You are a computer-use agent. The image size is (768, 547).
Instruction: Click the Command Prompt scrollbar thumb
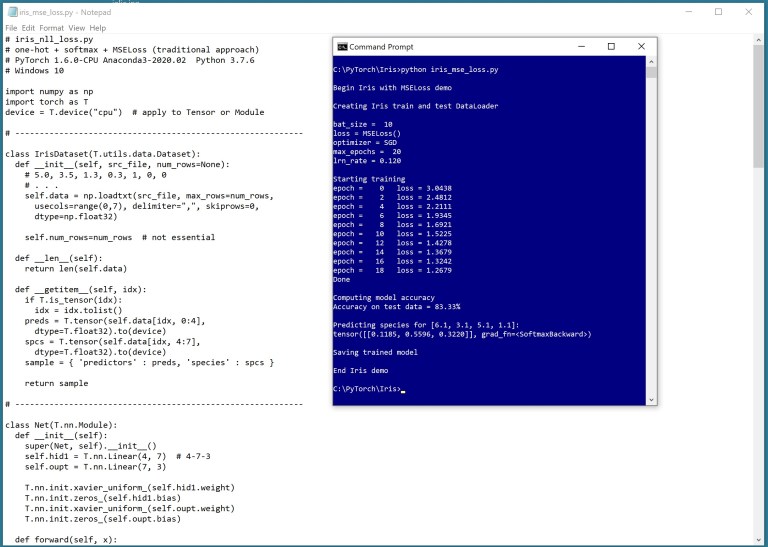click(x=651, y=72)
